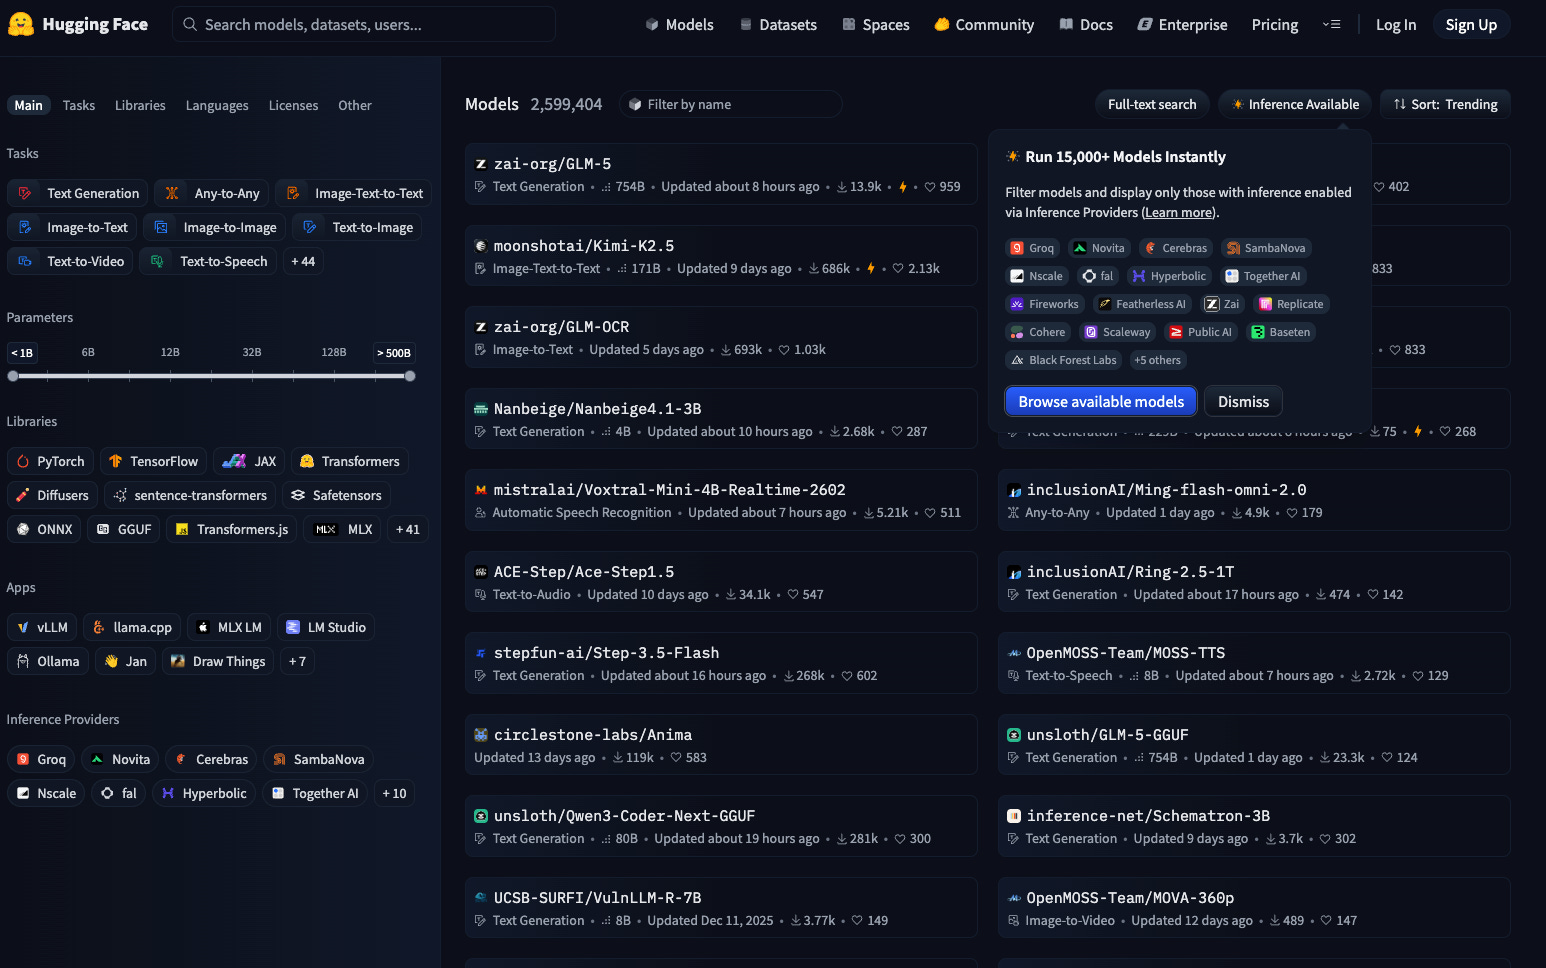Expand the +41 more libraries list
1546x968 pixels.
tap(408, 529)
